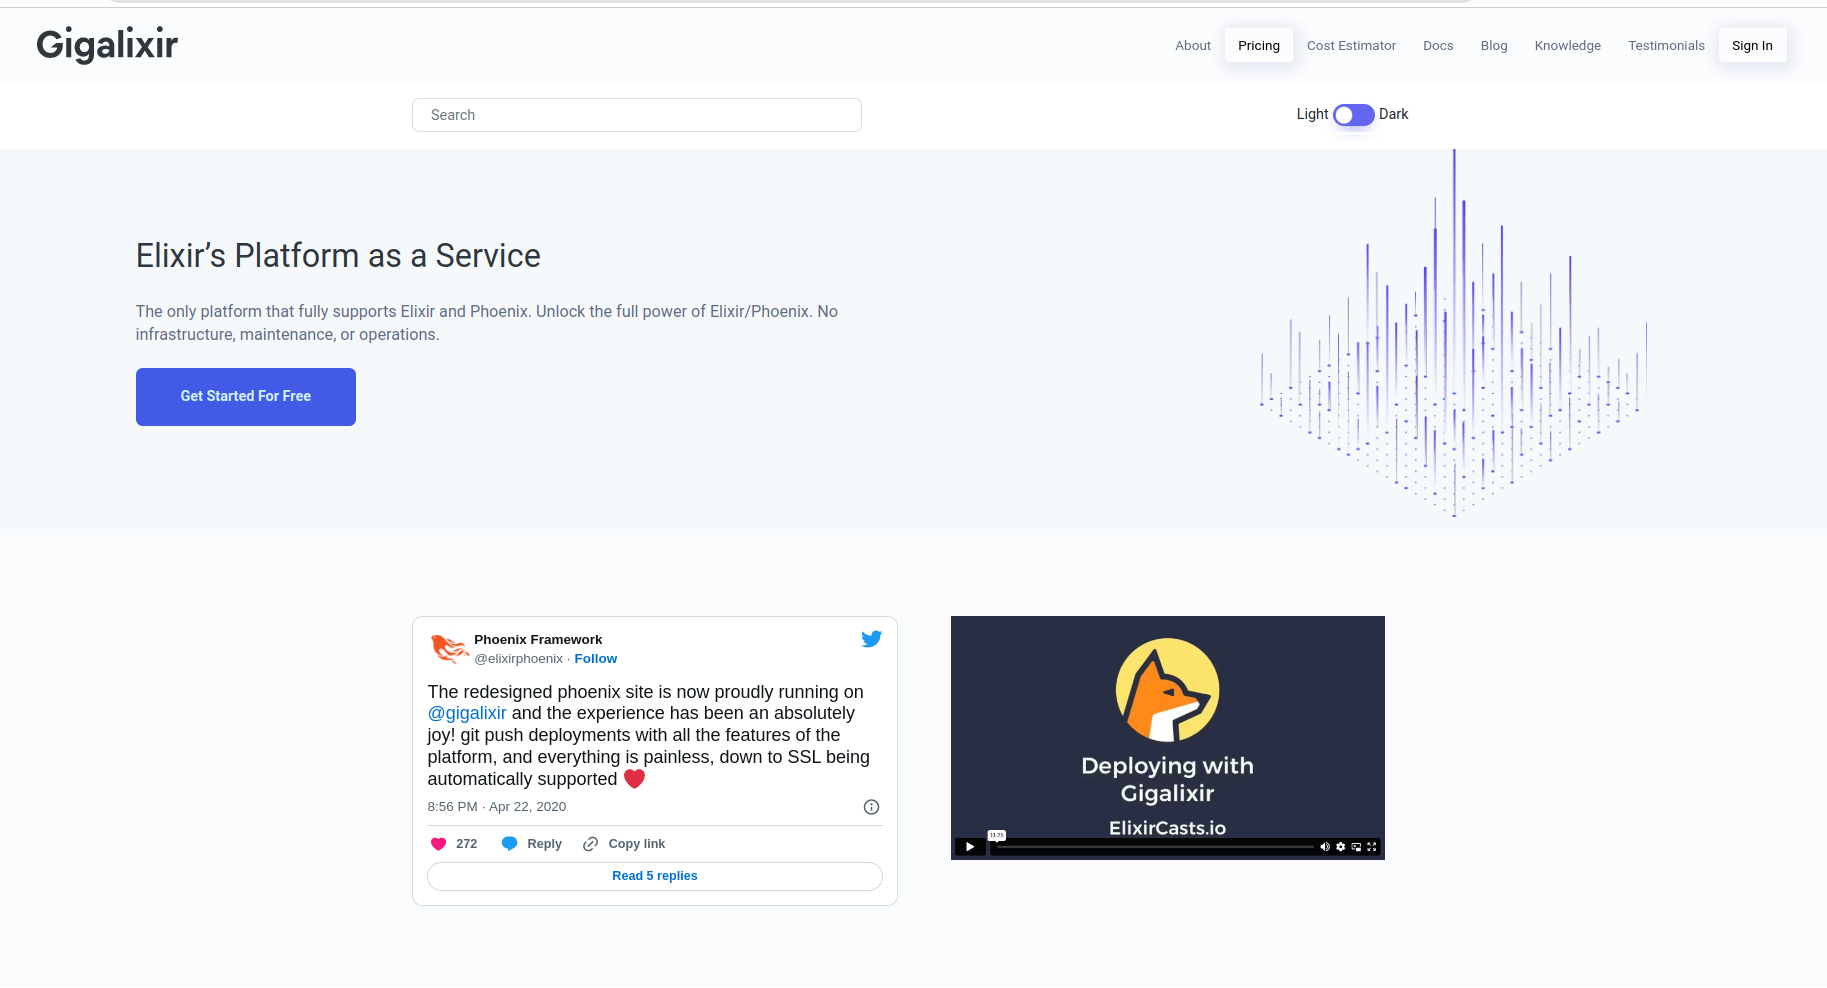1827x988 pixels.
Task: Click Copy link on the tweet
Action: click(x=625, y=844)
